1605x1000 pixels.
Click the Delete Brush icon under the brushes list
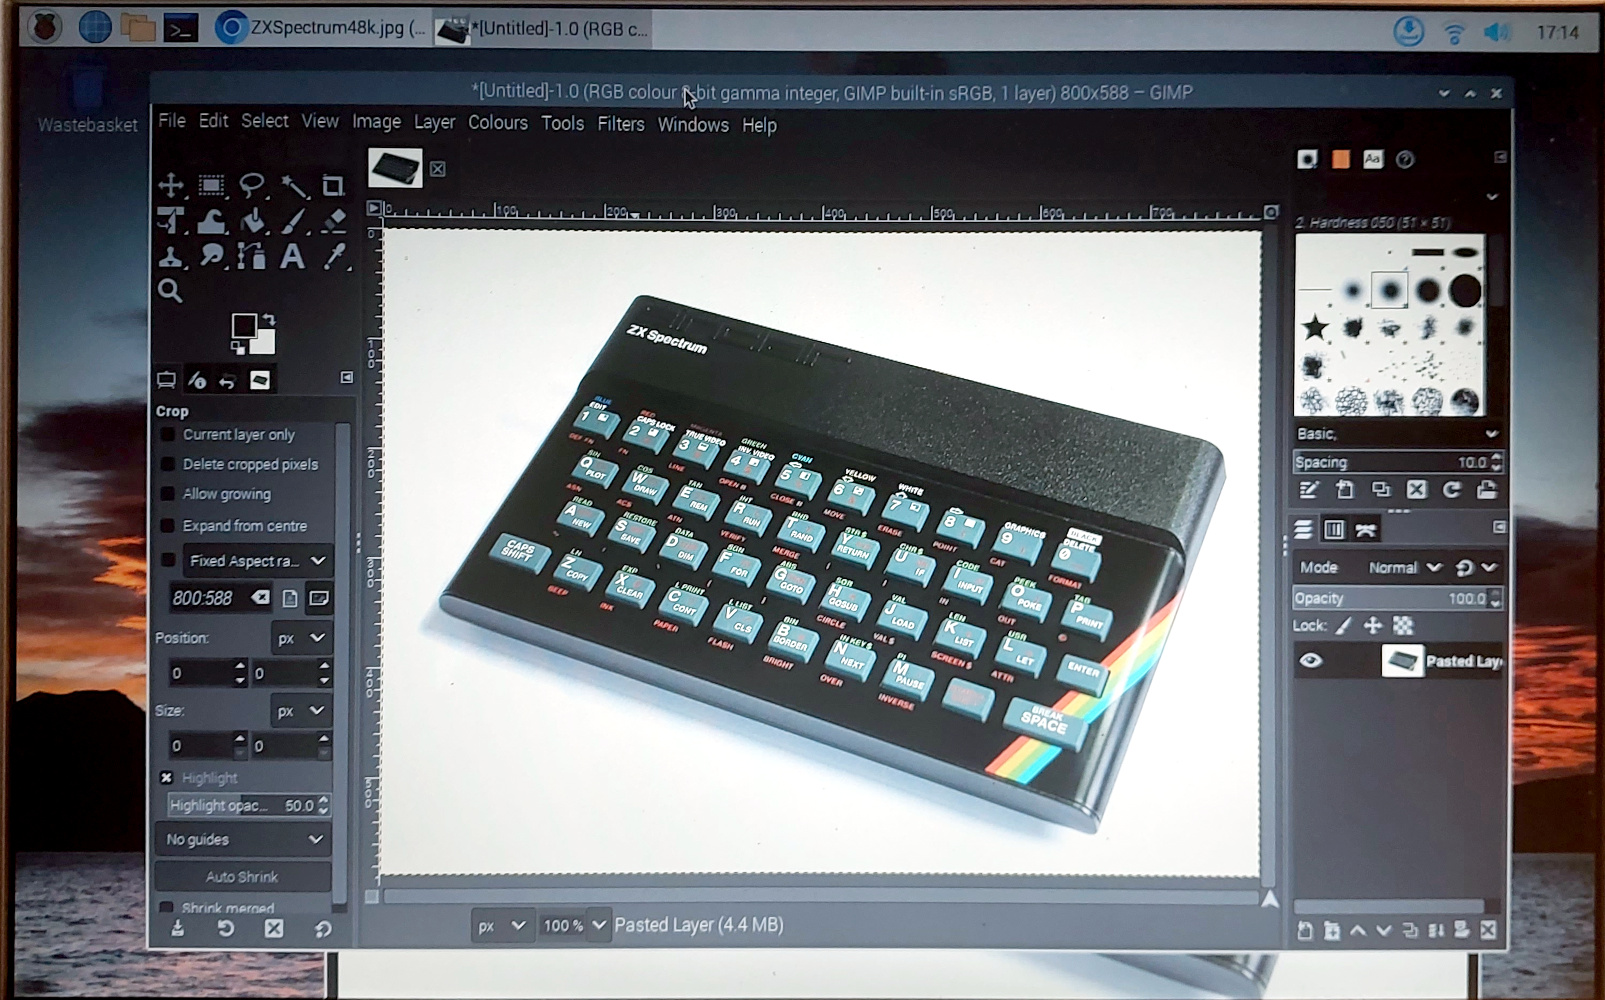1417,490
